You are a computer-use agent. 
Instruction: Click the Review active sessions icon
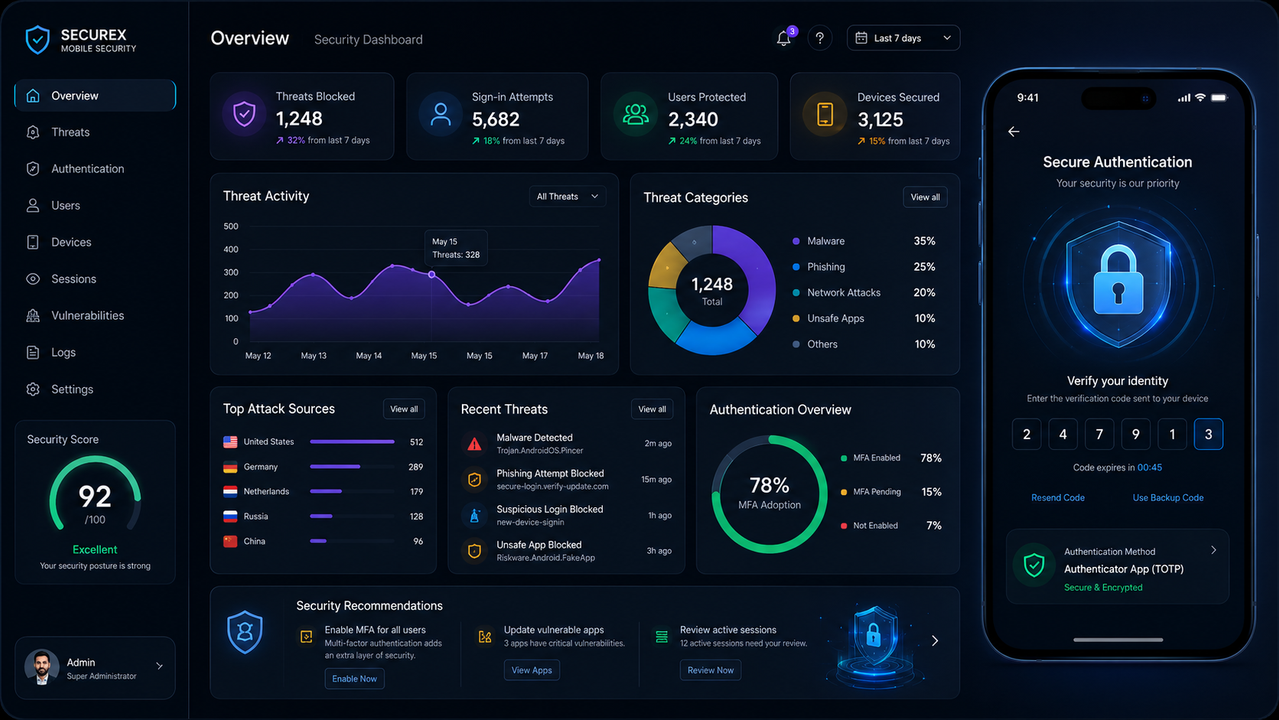[x=661, y=636]
